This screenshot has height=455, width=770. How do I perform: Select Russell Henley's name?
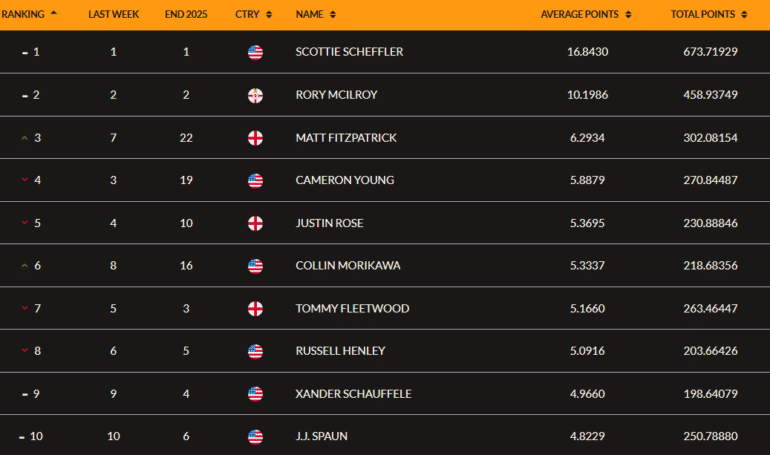pos(342,352)
